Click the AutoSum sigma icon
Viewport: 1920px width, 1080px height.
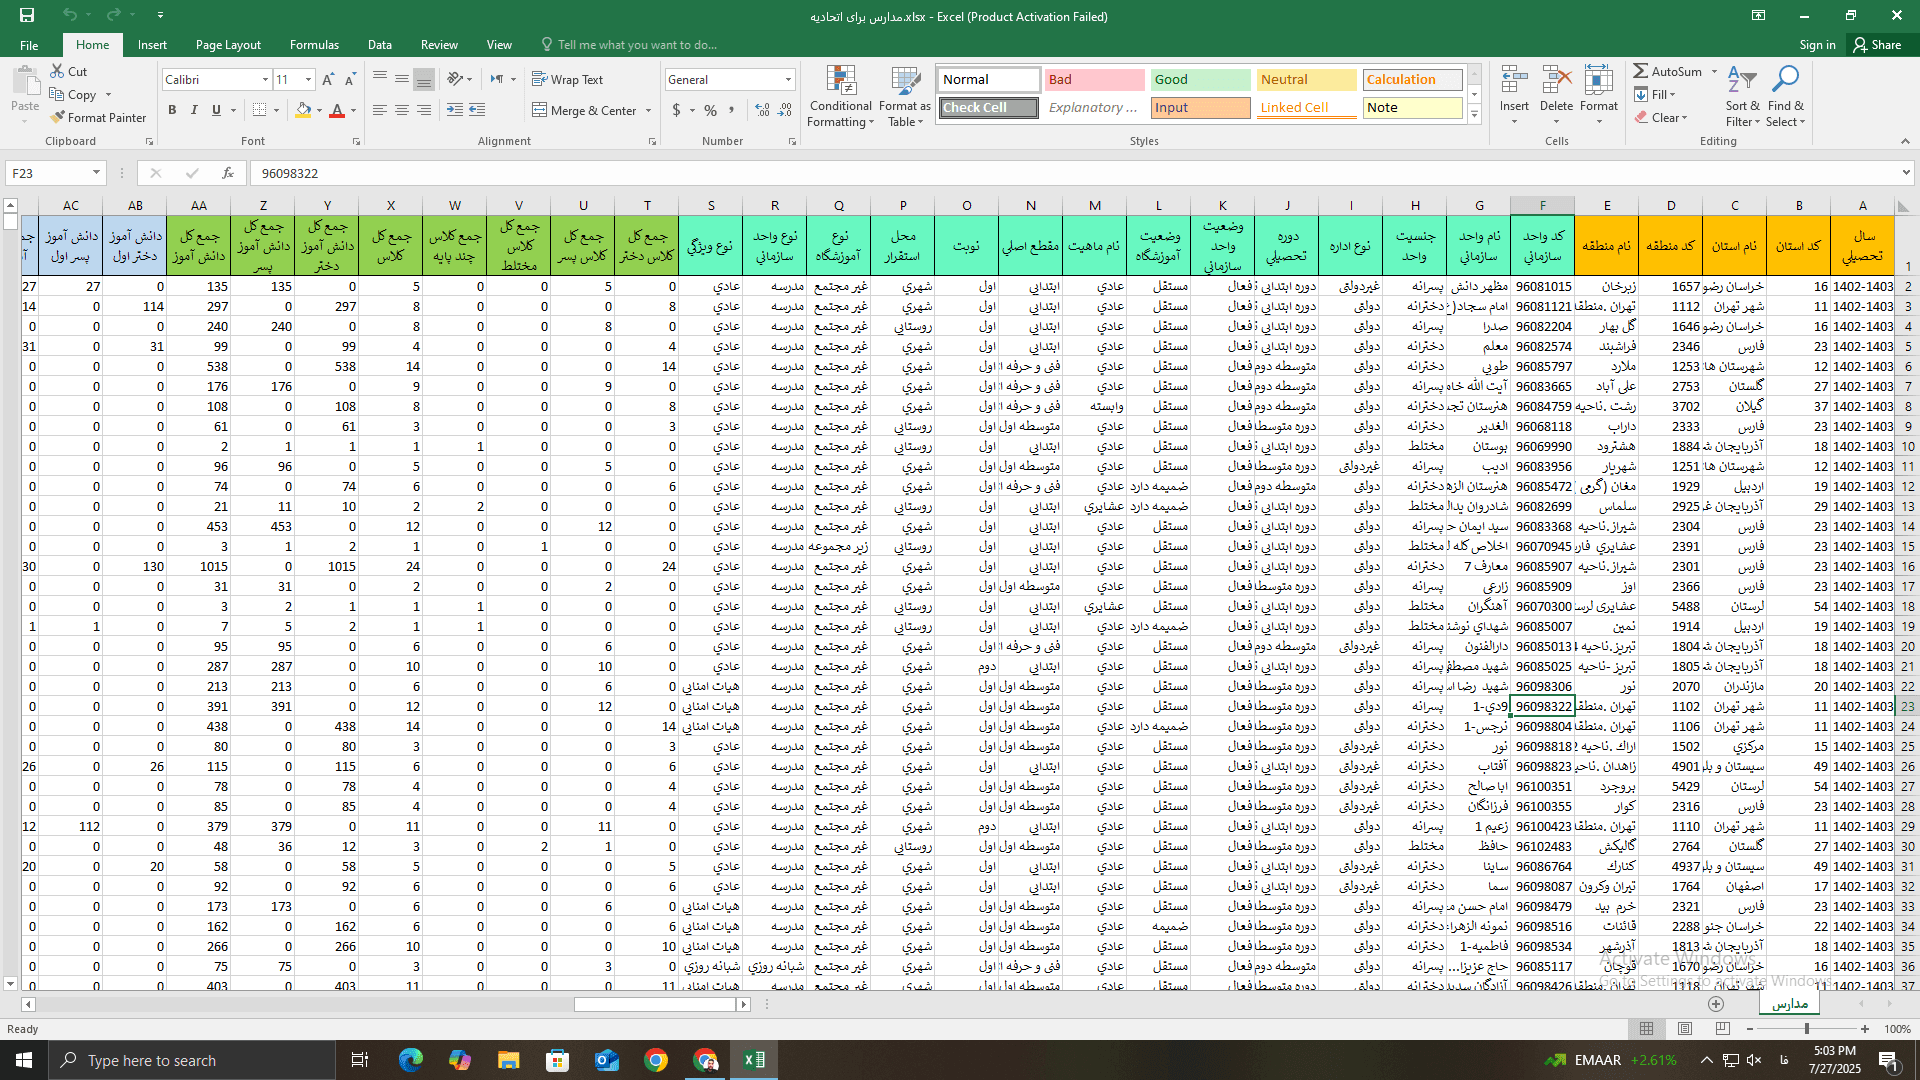click(1641, 71)
